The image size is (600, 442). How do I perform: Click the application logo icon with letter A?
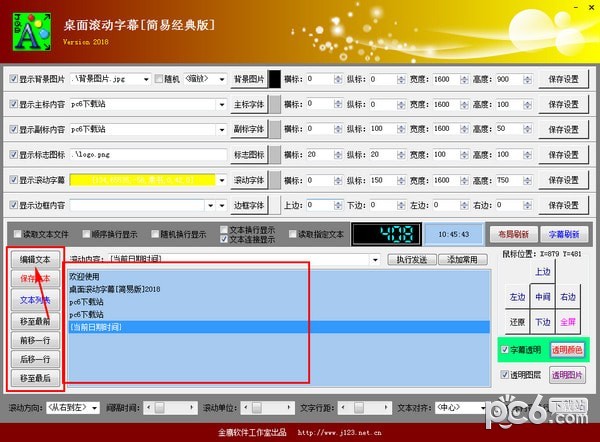tap(32, 31)
